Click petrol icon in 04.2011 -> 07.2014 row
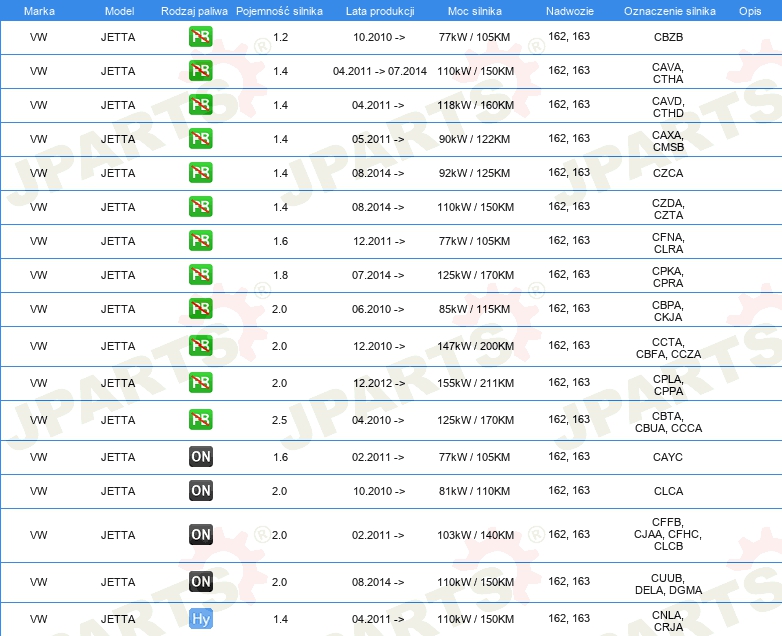This screenshot has height=636, width=782. pyautogui.click(x=200, y=71)
